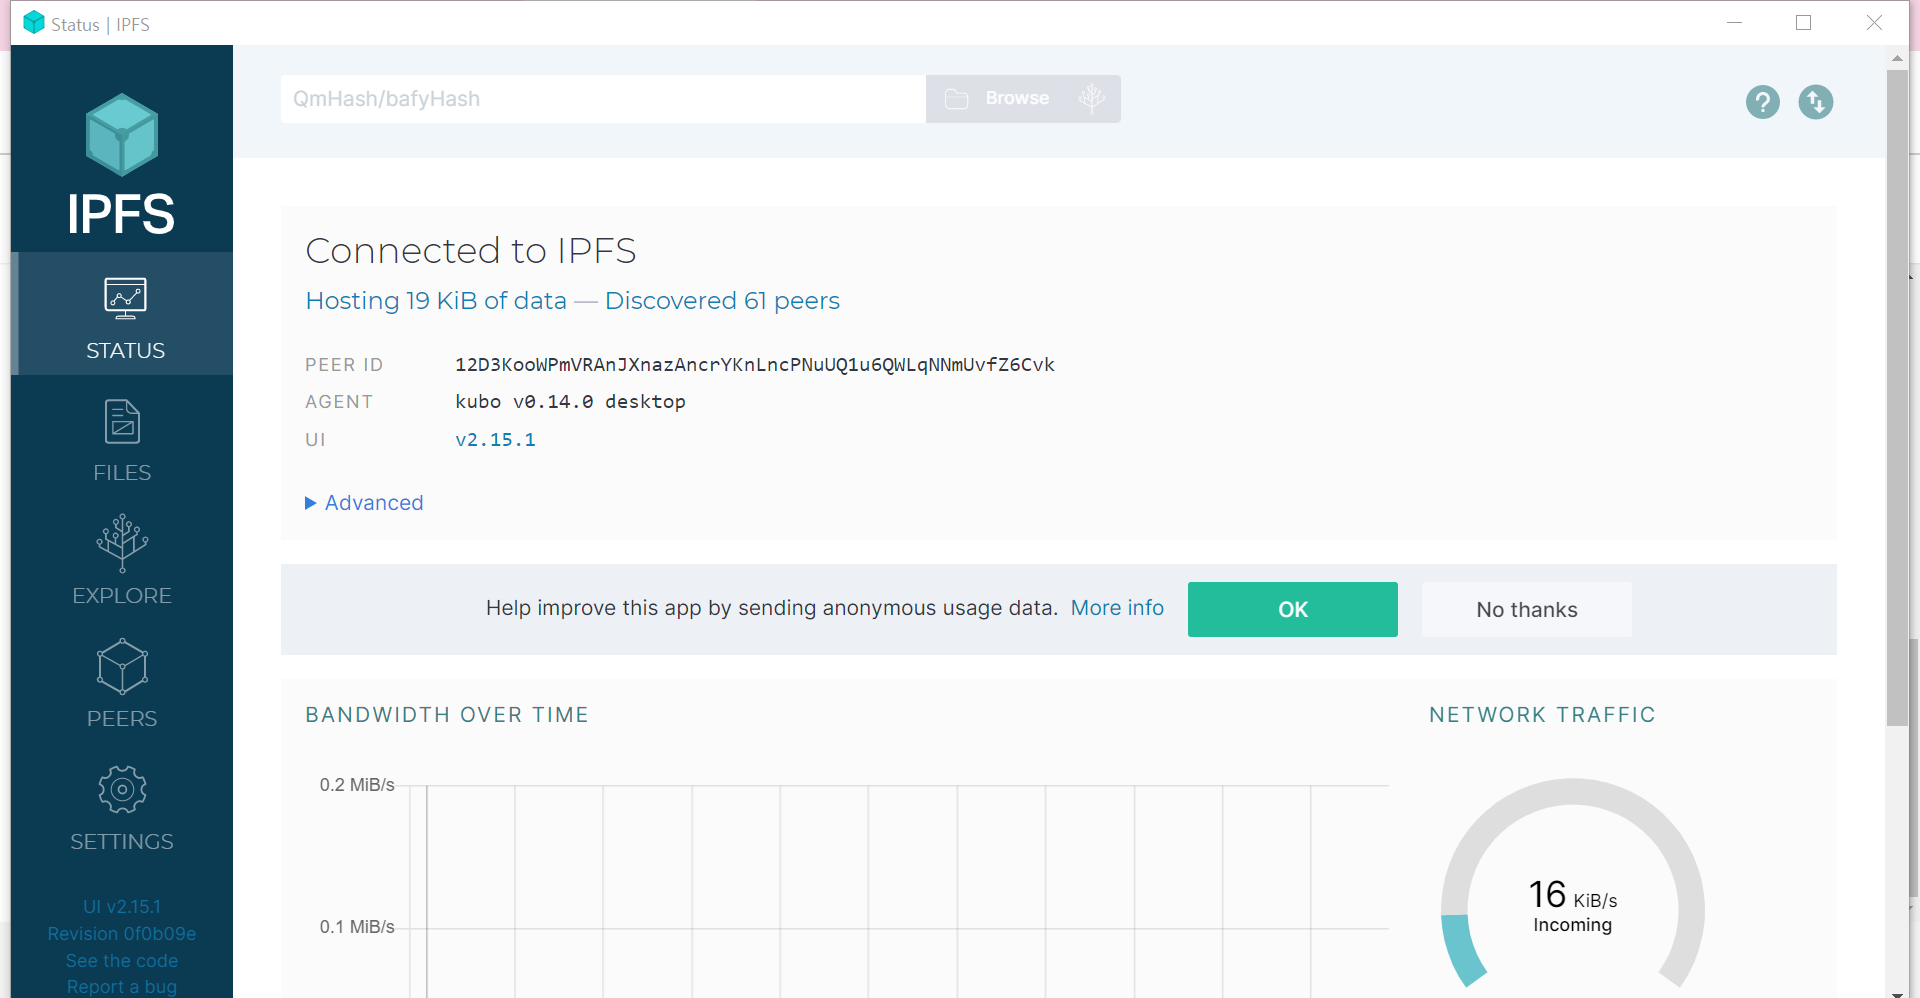Accept usage data with OK button
1920x998 pixels.
[1293, 609]
